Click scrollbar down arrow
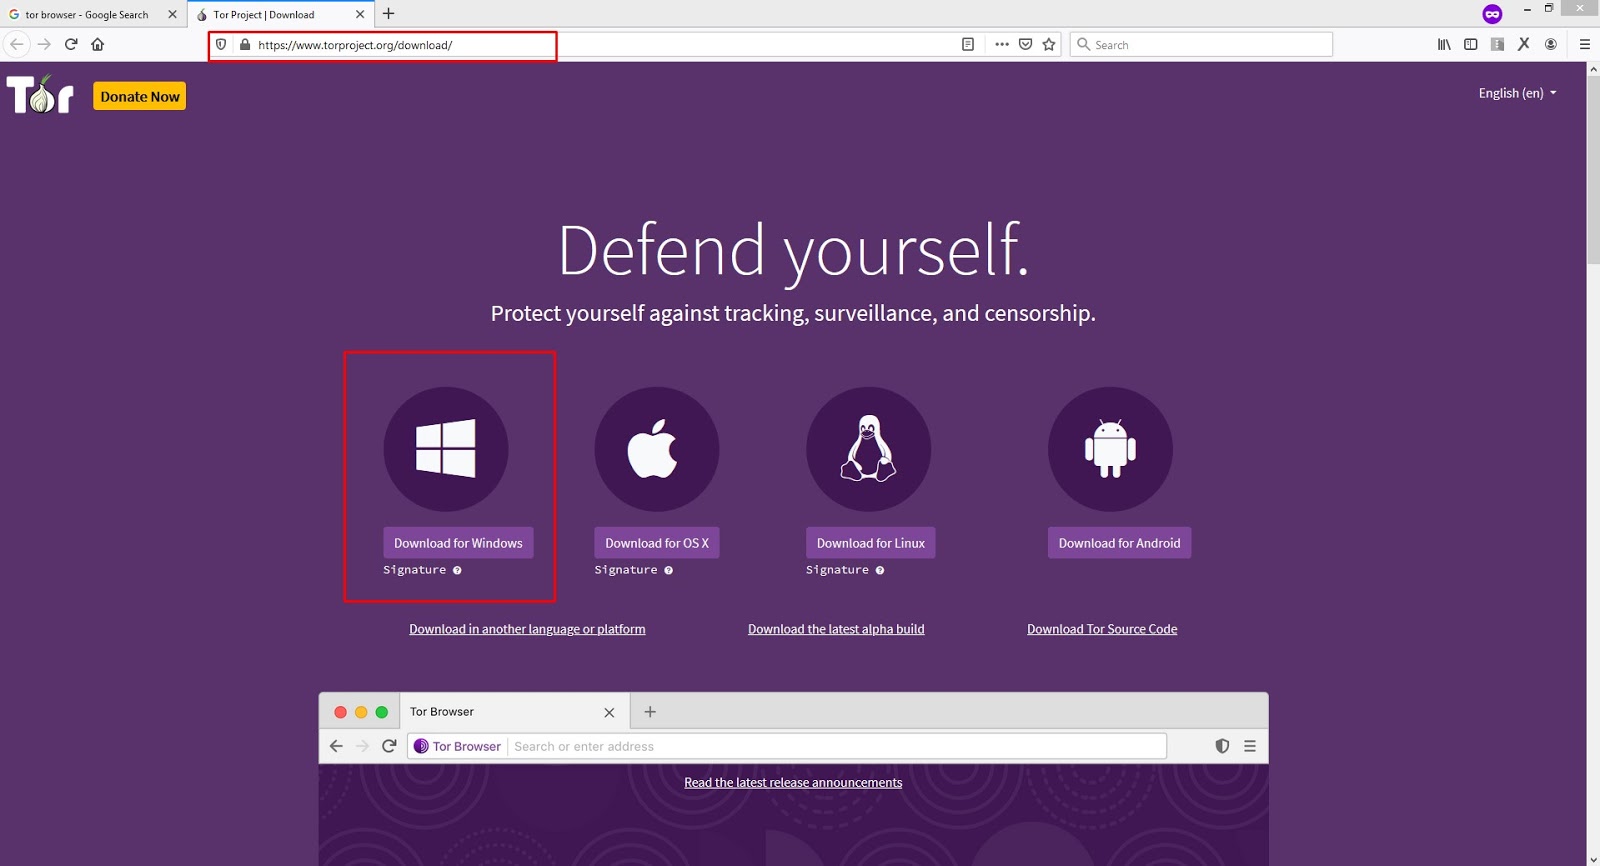This screenshot has height=866, width=1600. click(1593, 859)
